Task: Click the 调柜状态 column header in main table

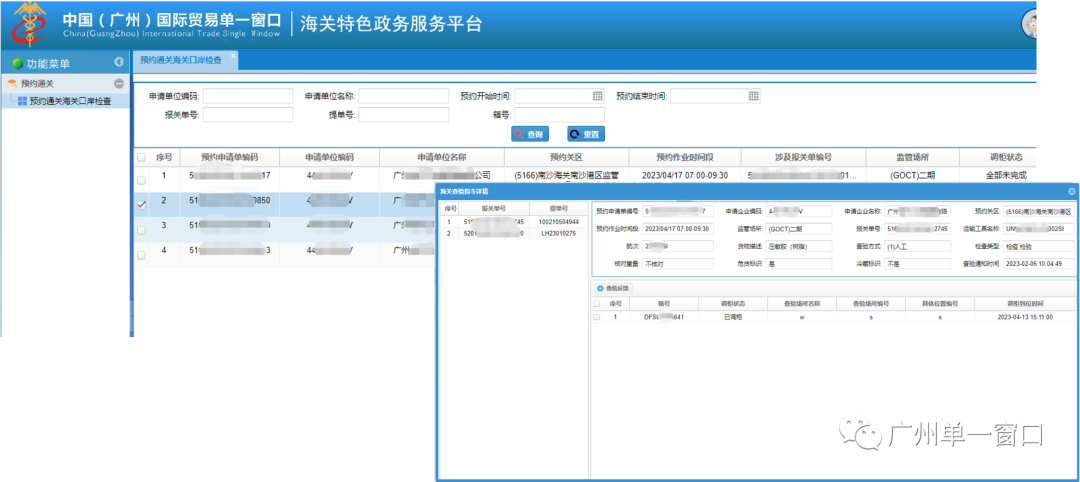Action: pyautogui.click(x=997, y=157)
